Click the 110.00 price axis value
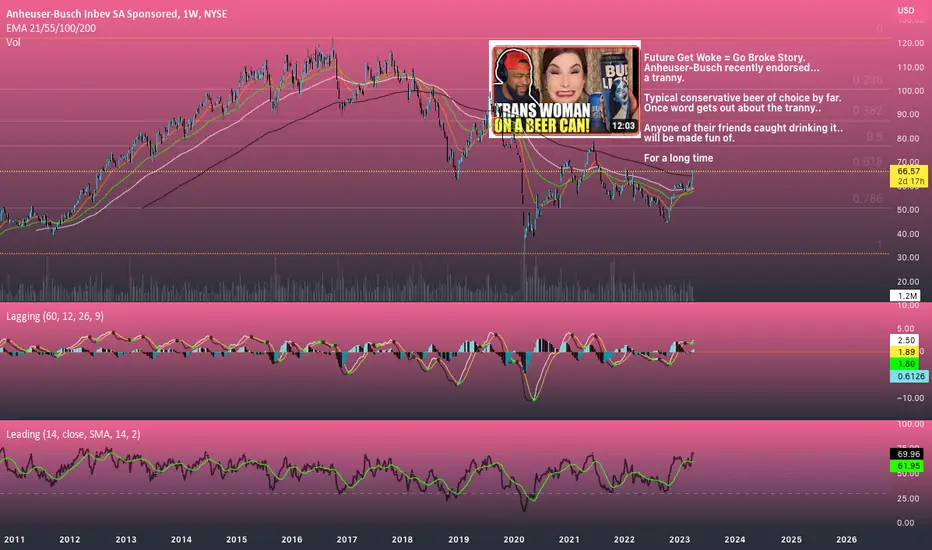 [911, 67]
